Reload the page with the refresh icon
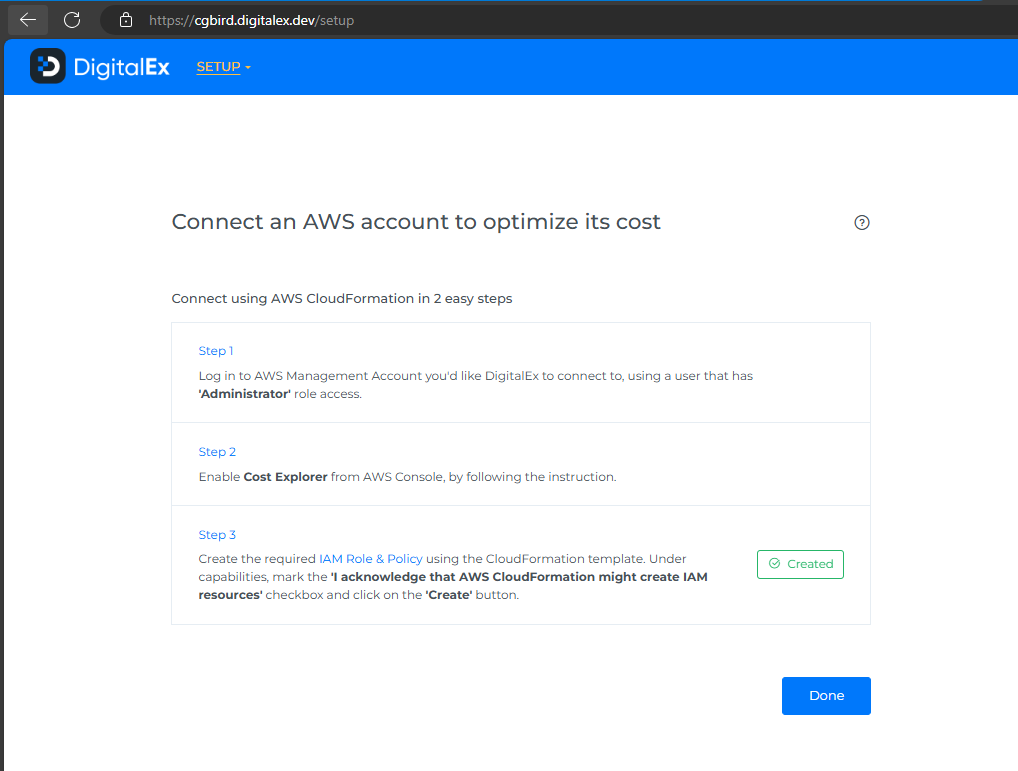This screenshot has height=771, width=1018. 72,20
